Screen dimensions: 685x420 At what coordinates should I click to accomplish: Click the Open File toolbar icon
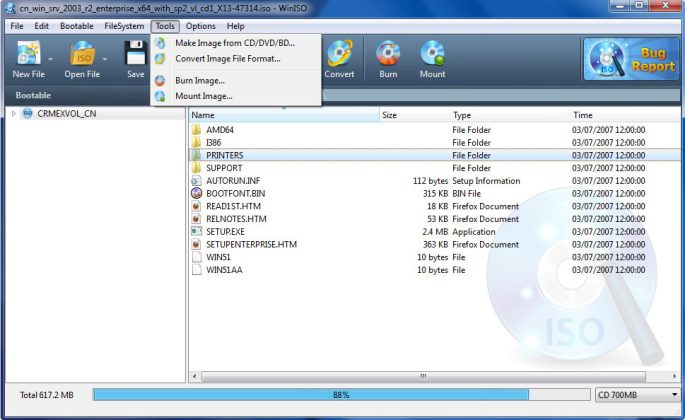click(x=83, y=53)
